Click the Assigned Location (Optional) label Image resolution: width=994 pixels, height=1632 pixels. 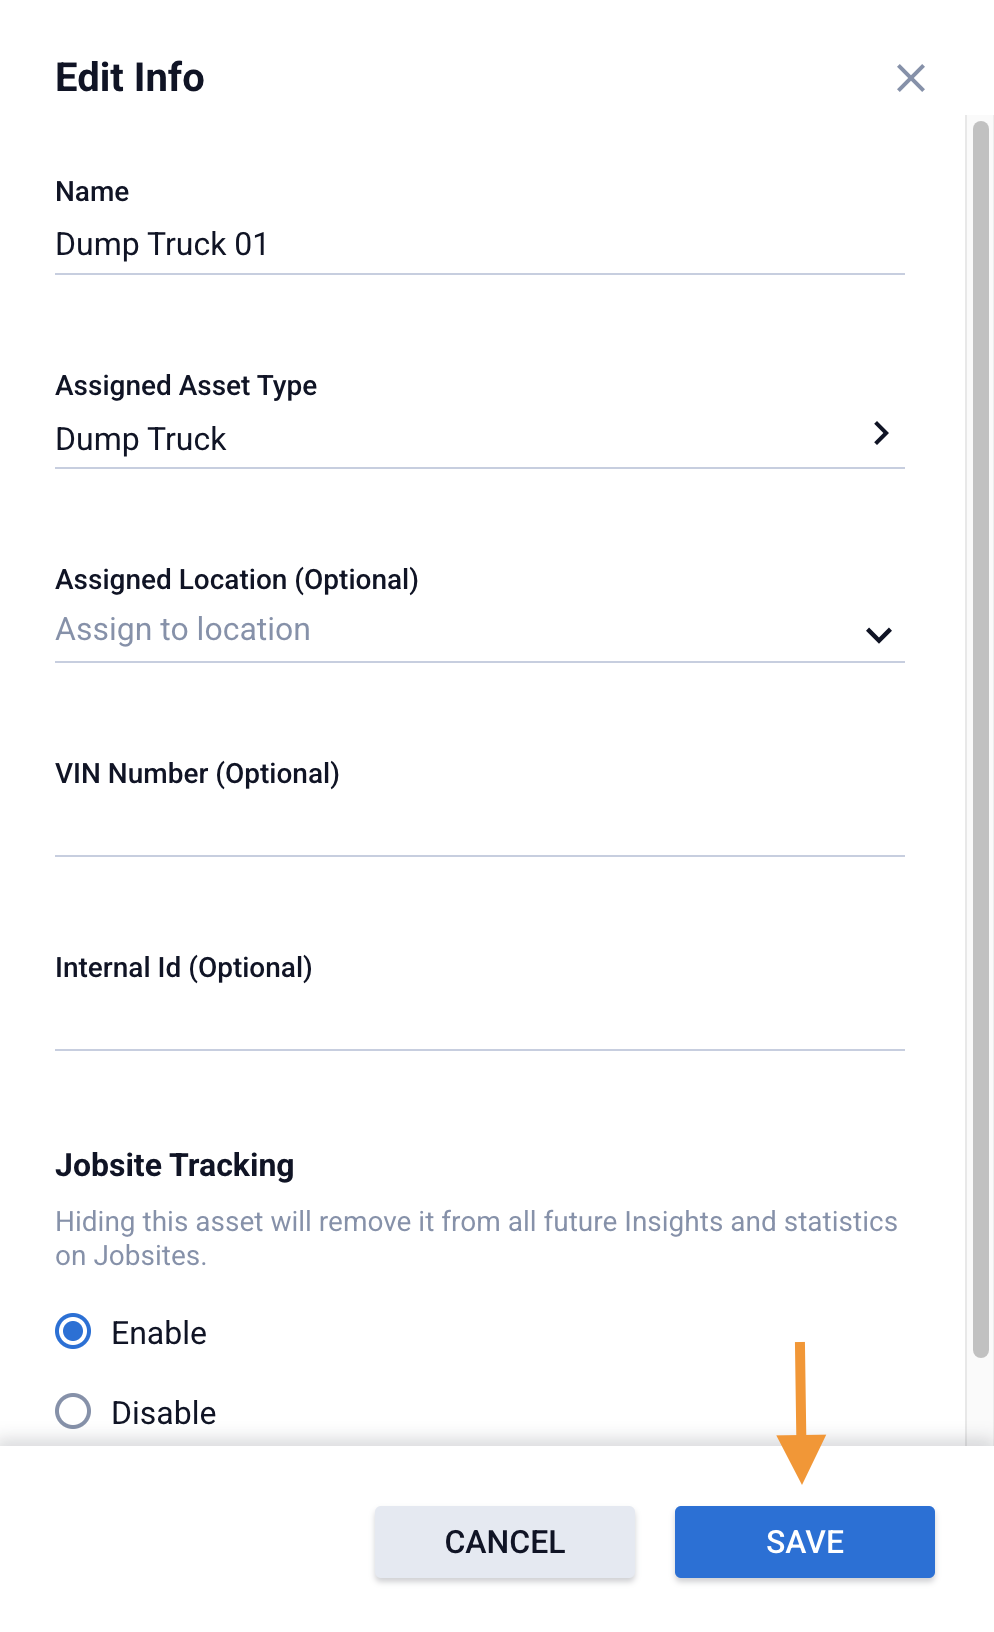click(x=237, y=580)
